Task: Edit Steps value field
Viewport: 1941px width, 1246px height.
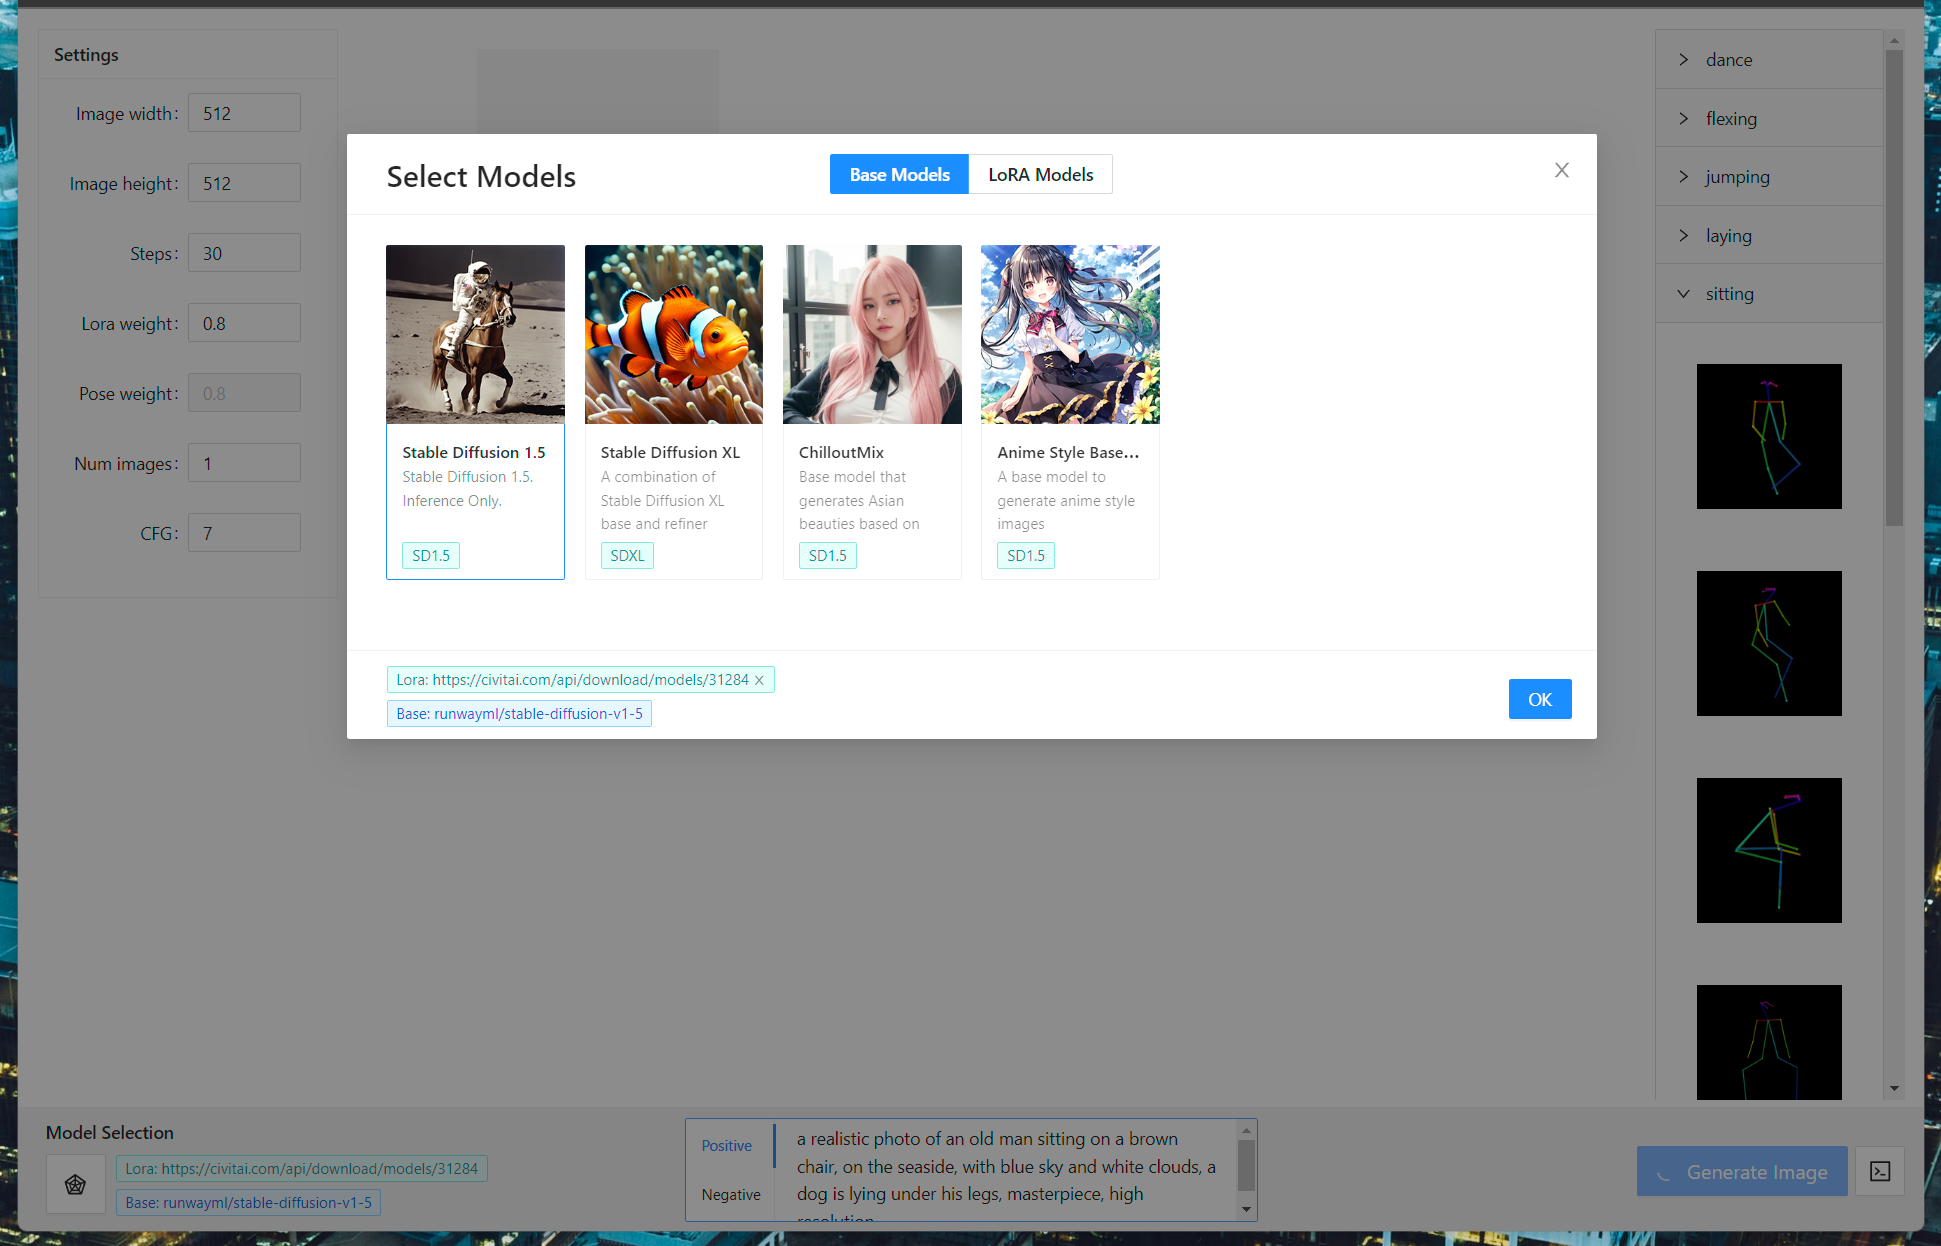Action: [x=244, y=253]
